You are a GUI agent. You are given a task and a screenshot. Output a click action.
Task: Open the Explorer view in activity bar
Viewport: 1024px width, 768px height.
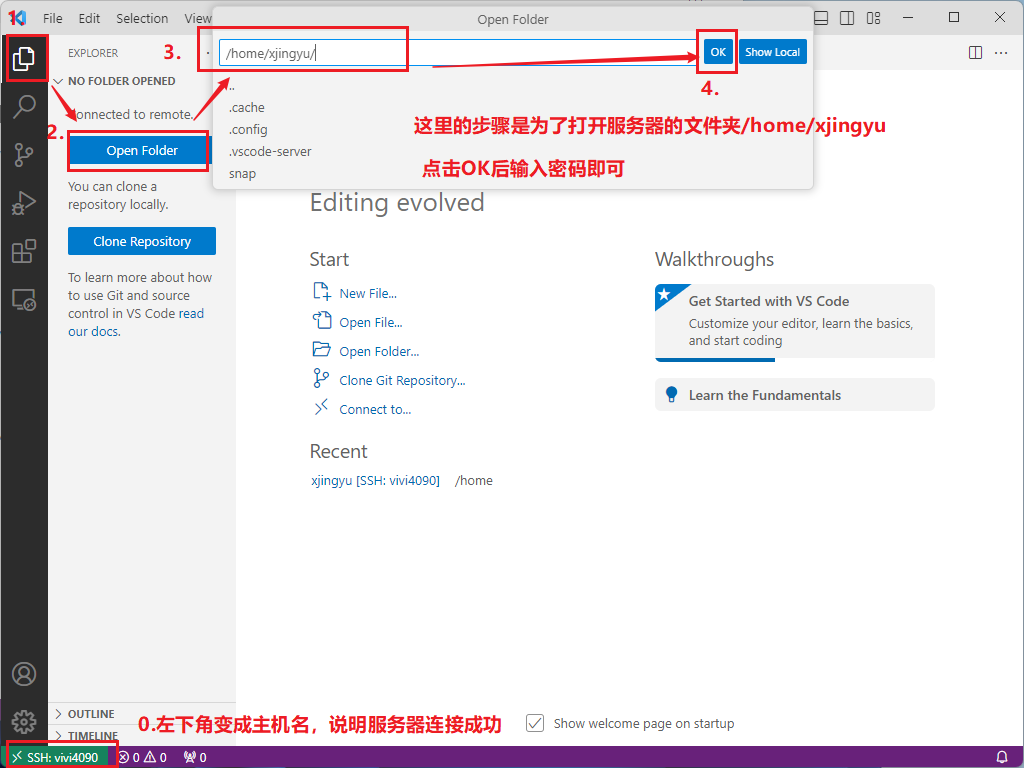[x=24, y=59]
